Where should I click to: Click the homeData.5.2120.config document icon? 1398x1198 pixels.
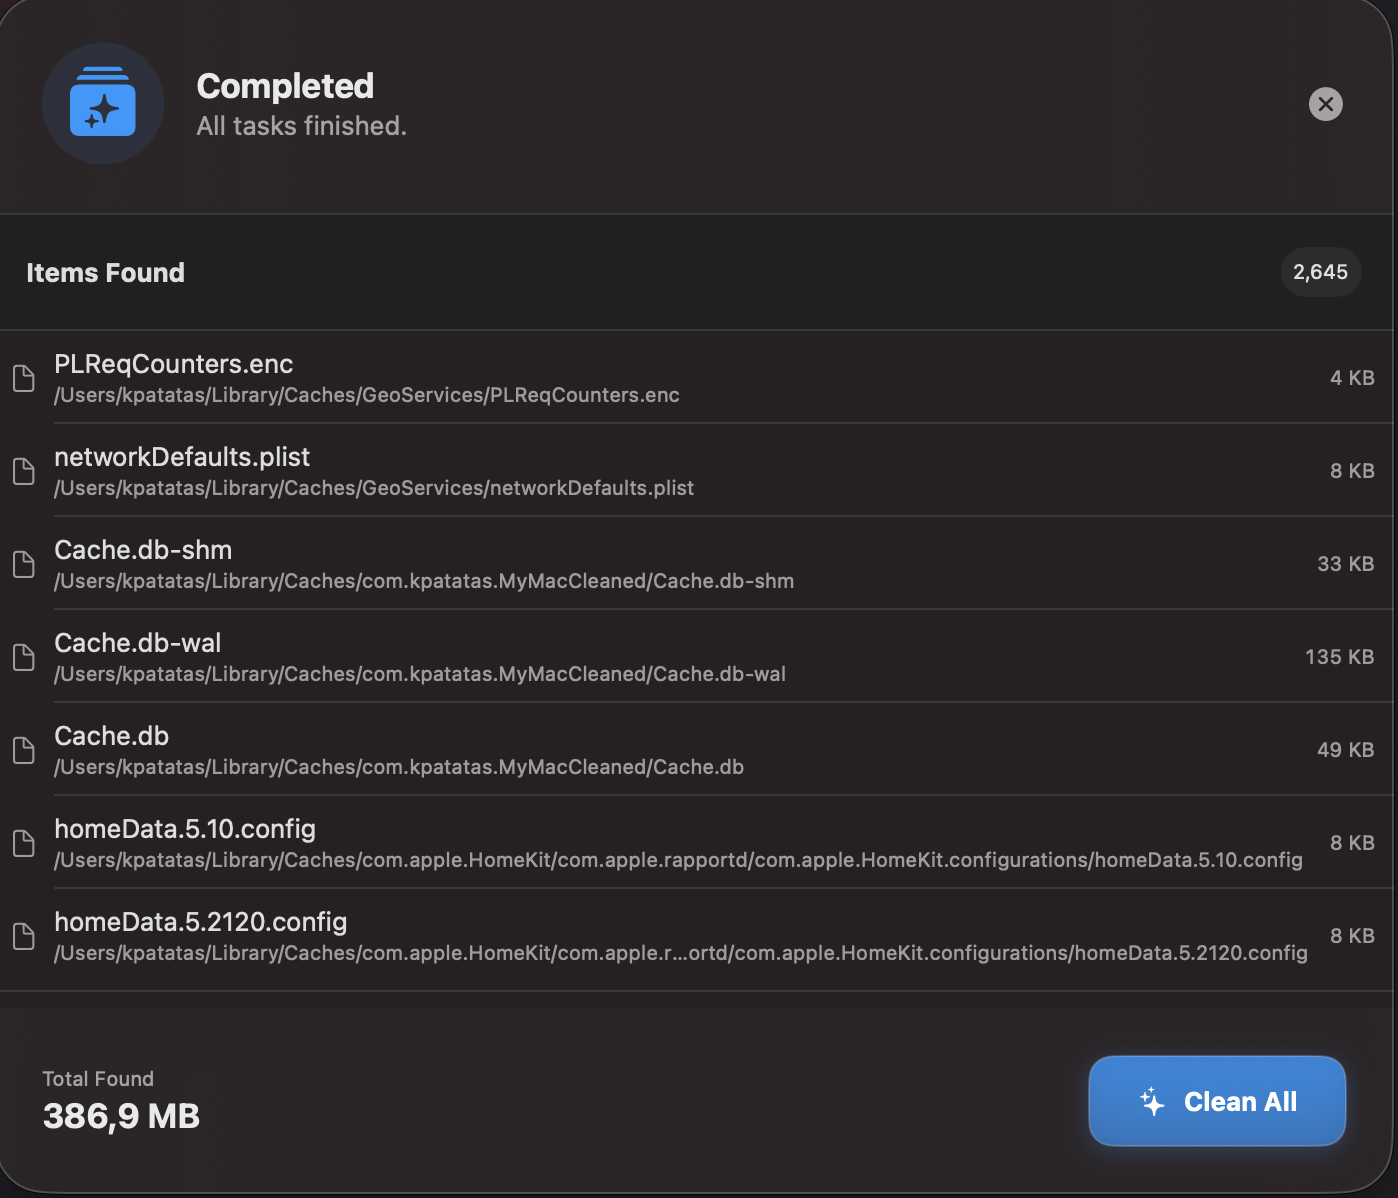point(23,936)
